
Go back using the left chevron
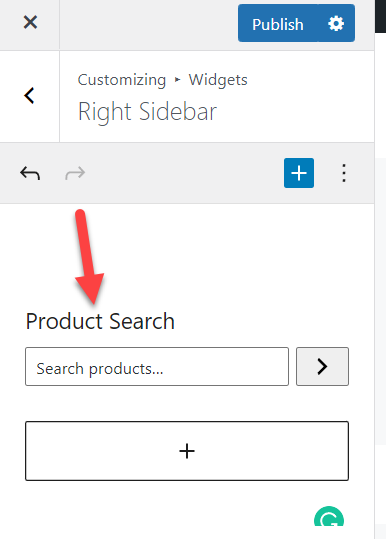tap(29, 95)
